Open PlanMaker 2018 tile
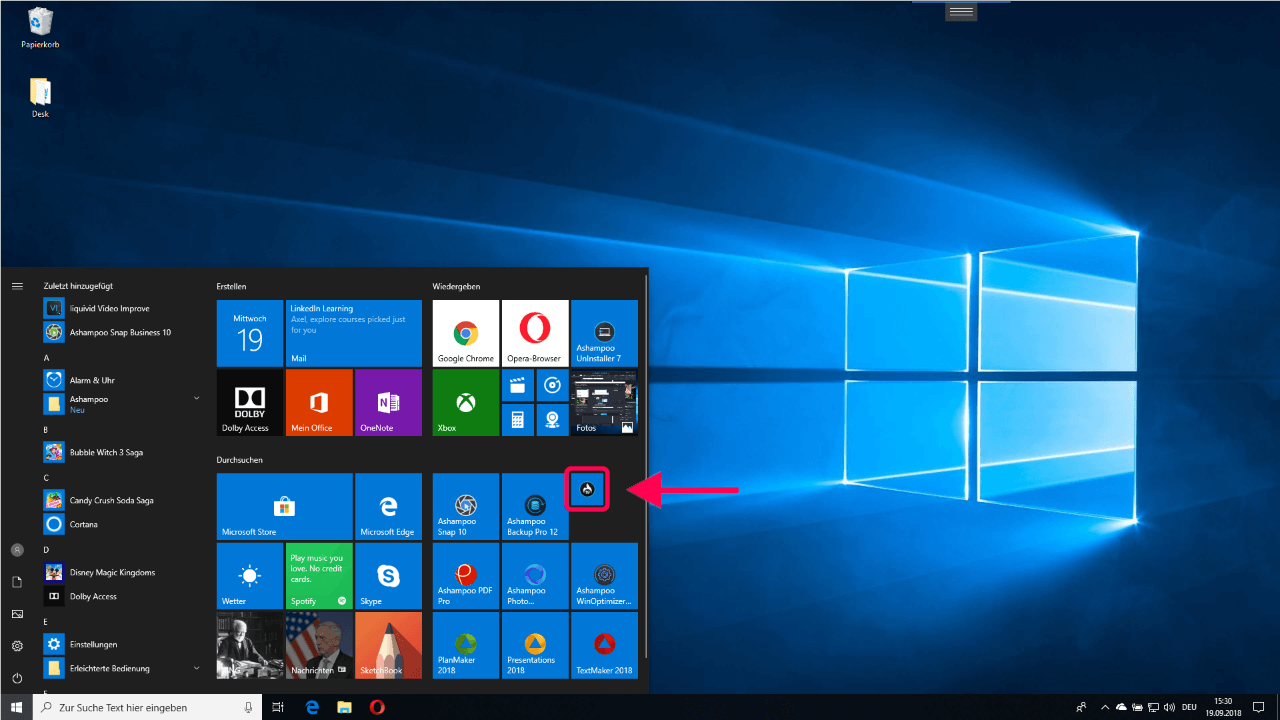 465,646
